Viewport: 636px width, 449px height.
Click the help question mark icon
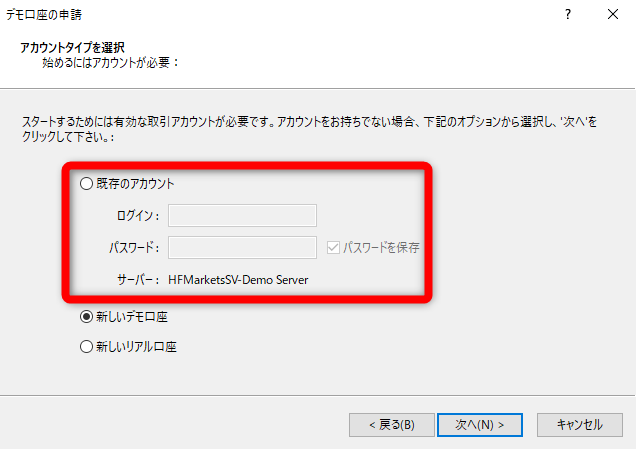(568, 14)
